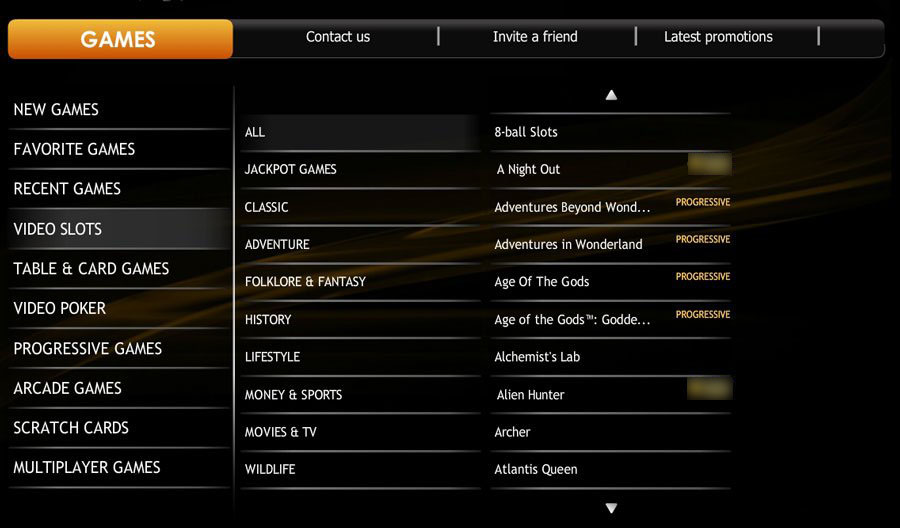This screenshot has width=900, height=528.
Task: Open the GAMES tab
Action: click(119, 40)
